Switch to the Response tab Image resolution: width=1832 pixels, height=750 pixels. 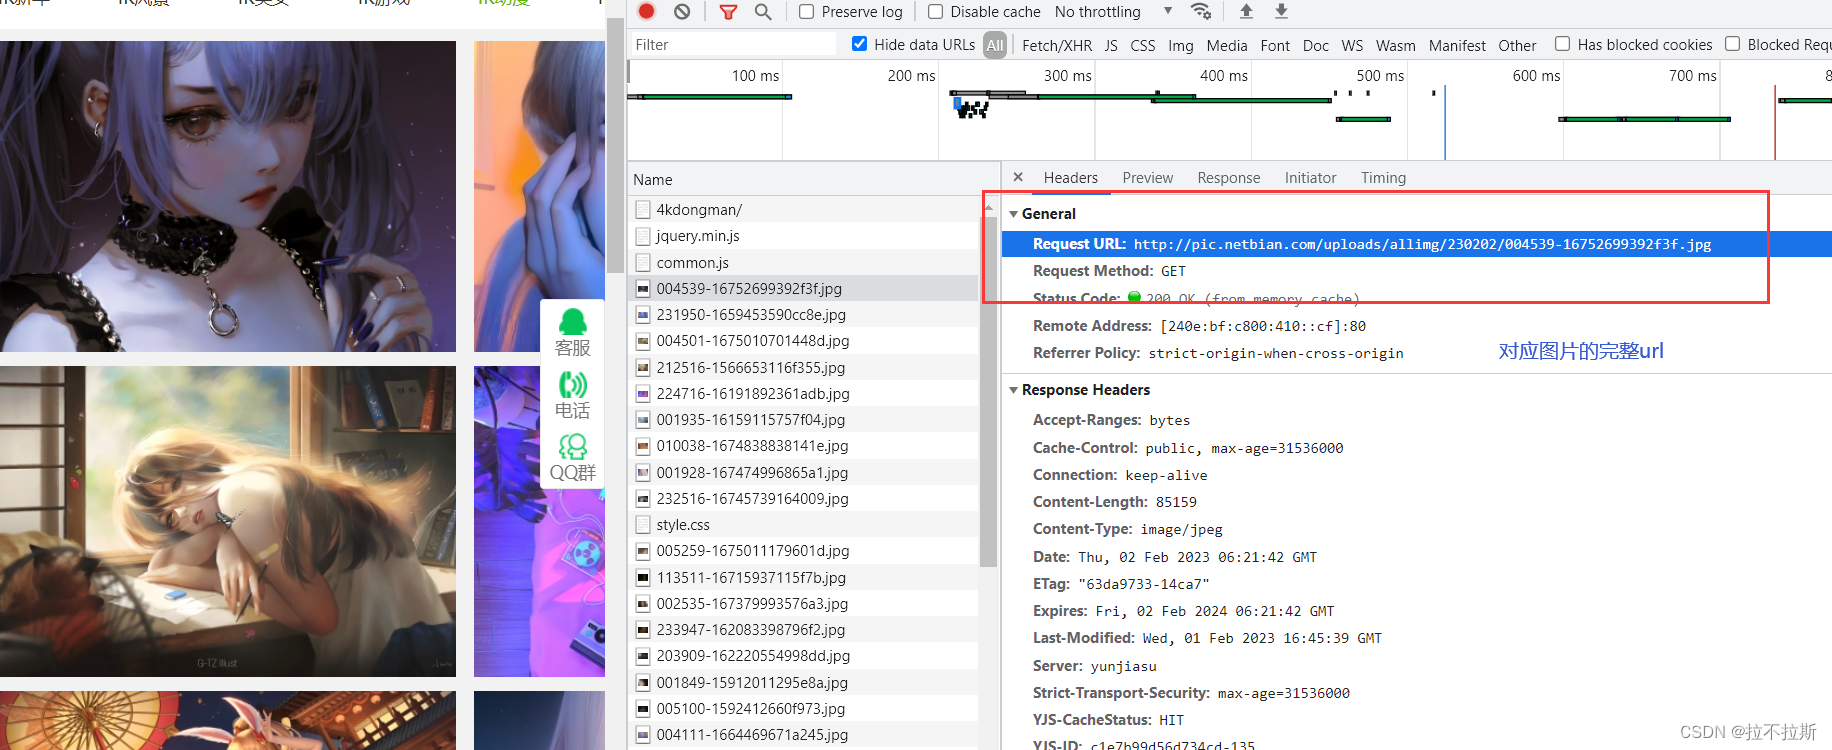click(x=1228, y=177)
